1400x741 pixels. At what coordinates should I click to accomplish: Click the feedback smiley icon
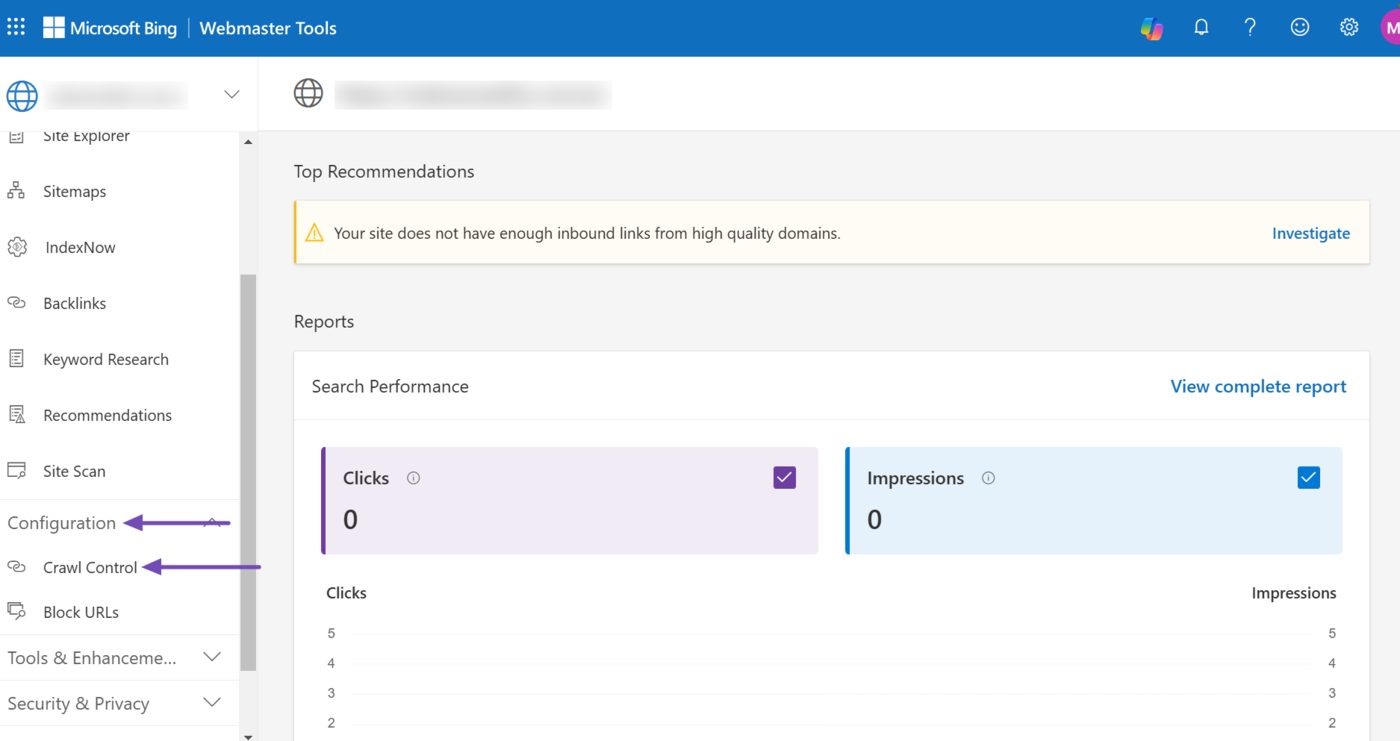[1299, 28]
